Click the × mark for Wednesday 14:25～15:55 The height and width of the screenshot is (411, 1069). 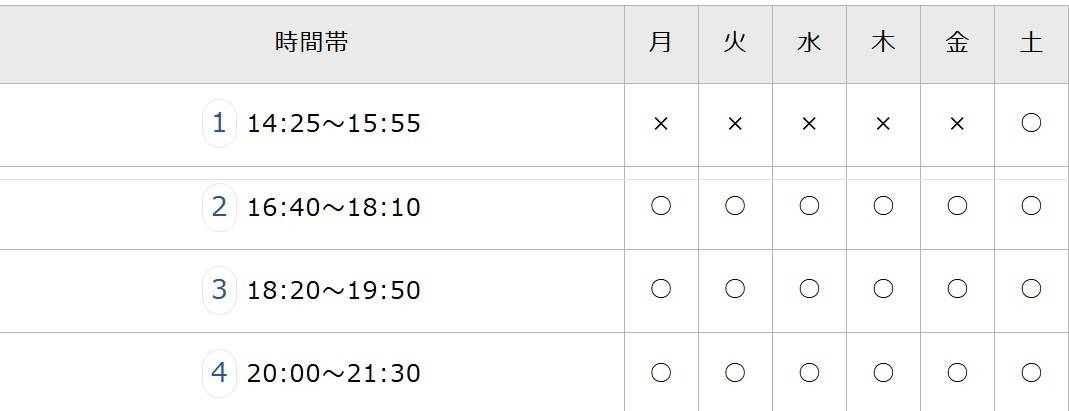pos(809,124)
